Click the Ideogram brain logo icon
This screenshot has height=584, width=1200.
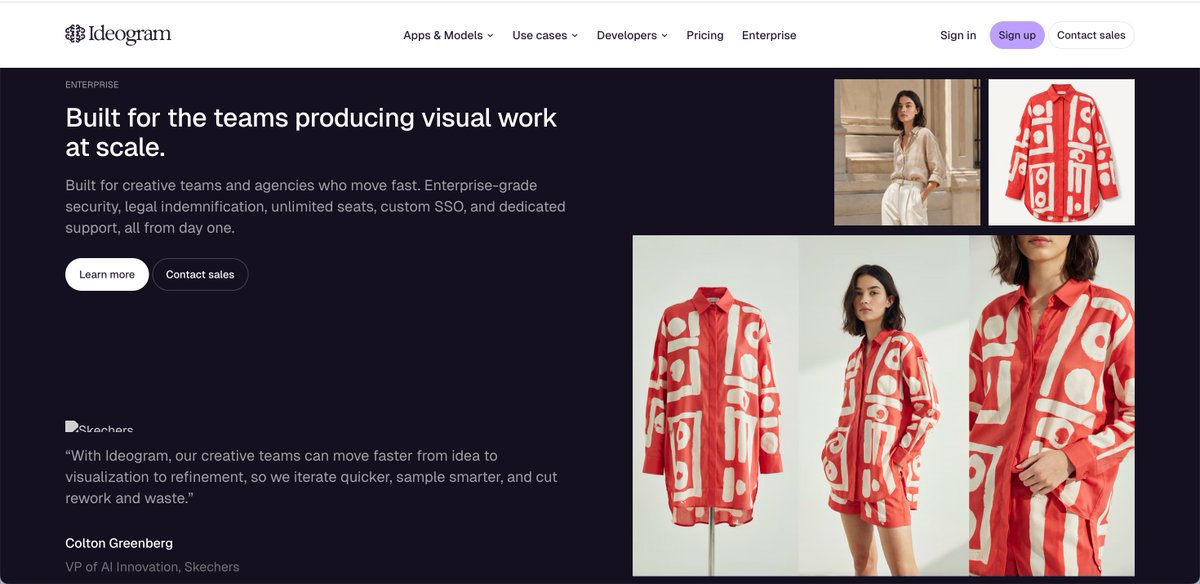coord(75,34)
